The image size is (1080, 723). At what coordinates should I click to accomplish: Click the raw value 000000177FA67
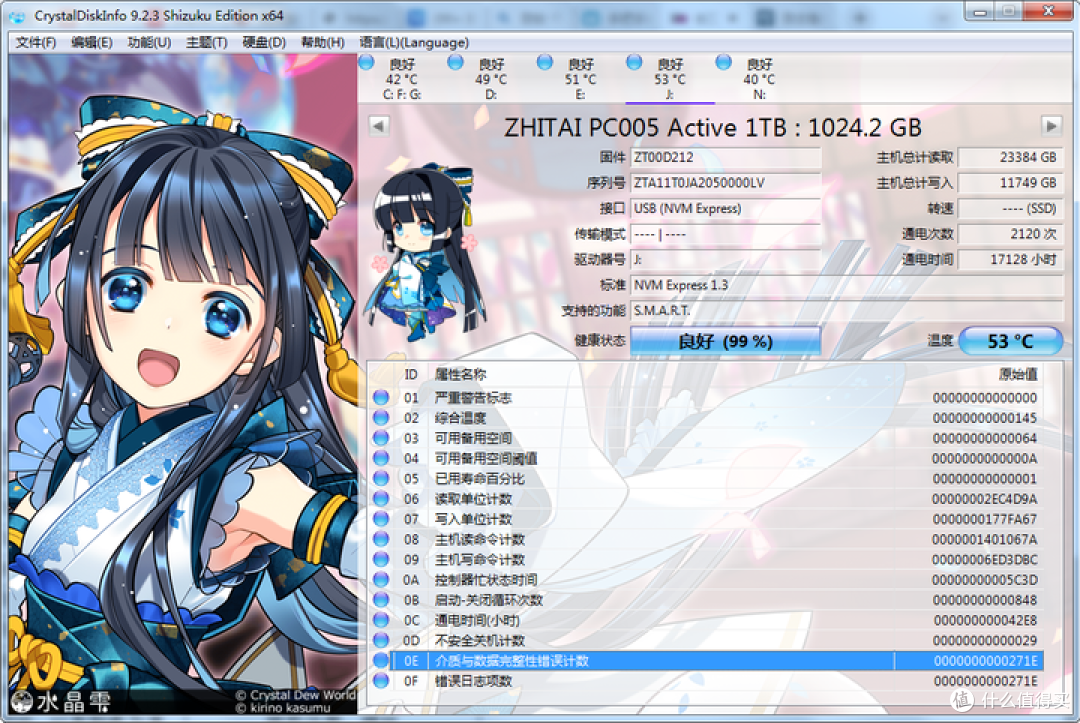[x=985, y=518]
